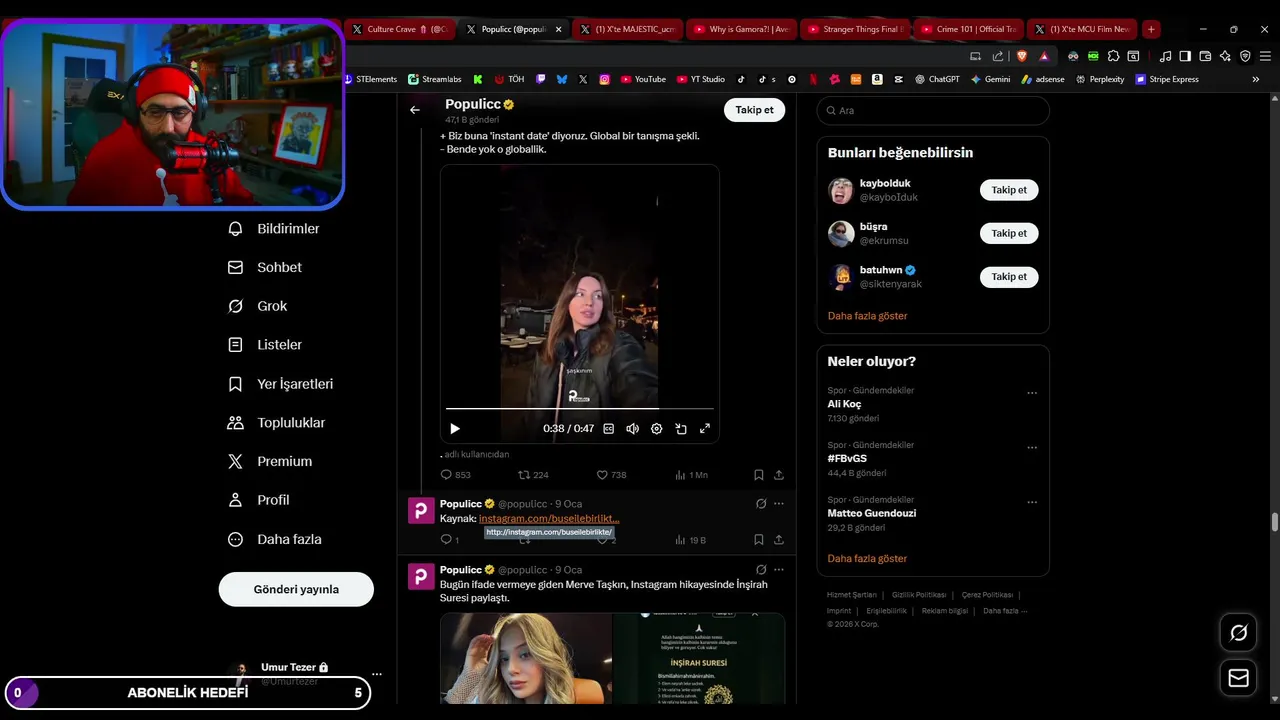
Task: Open the ChatGPT bookmark
Action: [x=938, y=79]
